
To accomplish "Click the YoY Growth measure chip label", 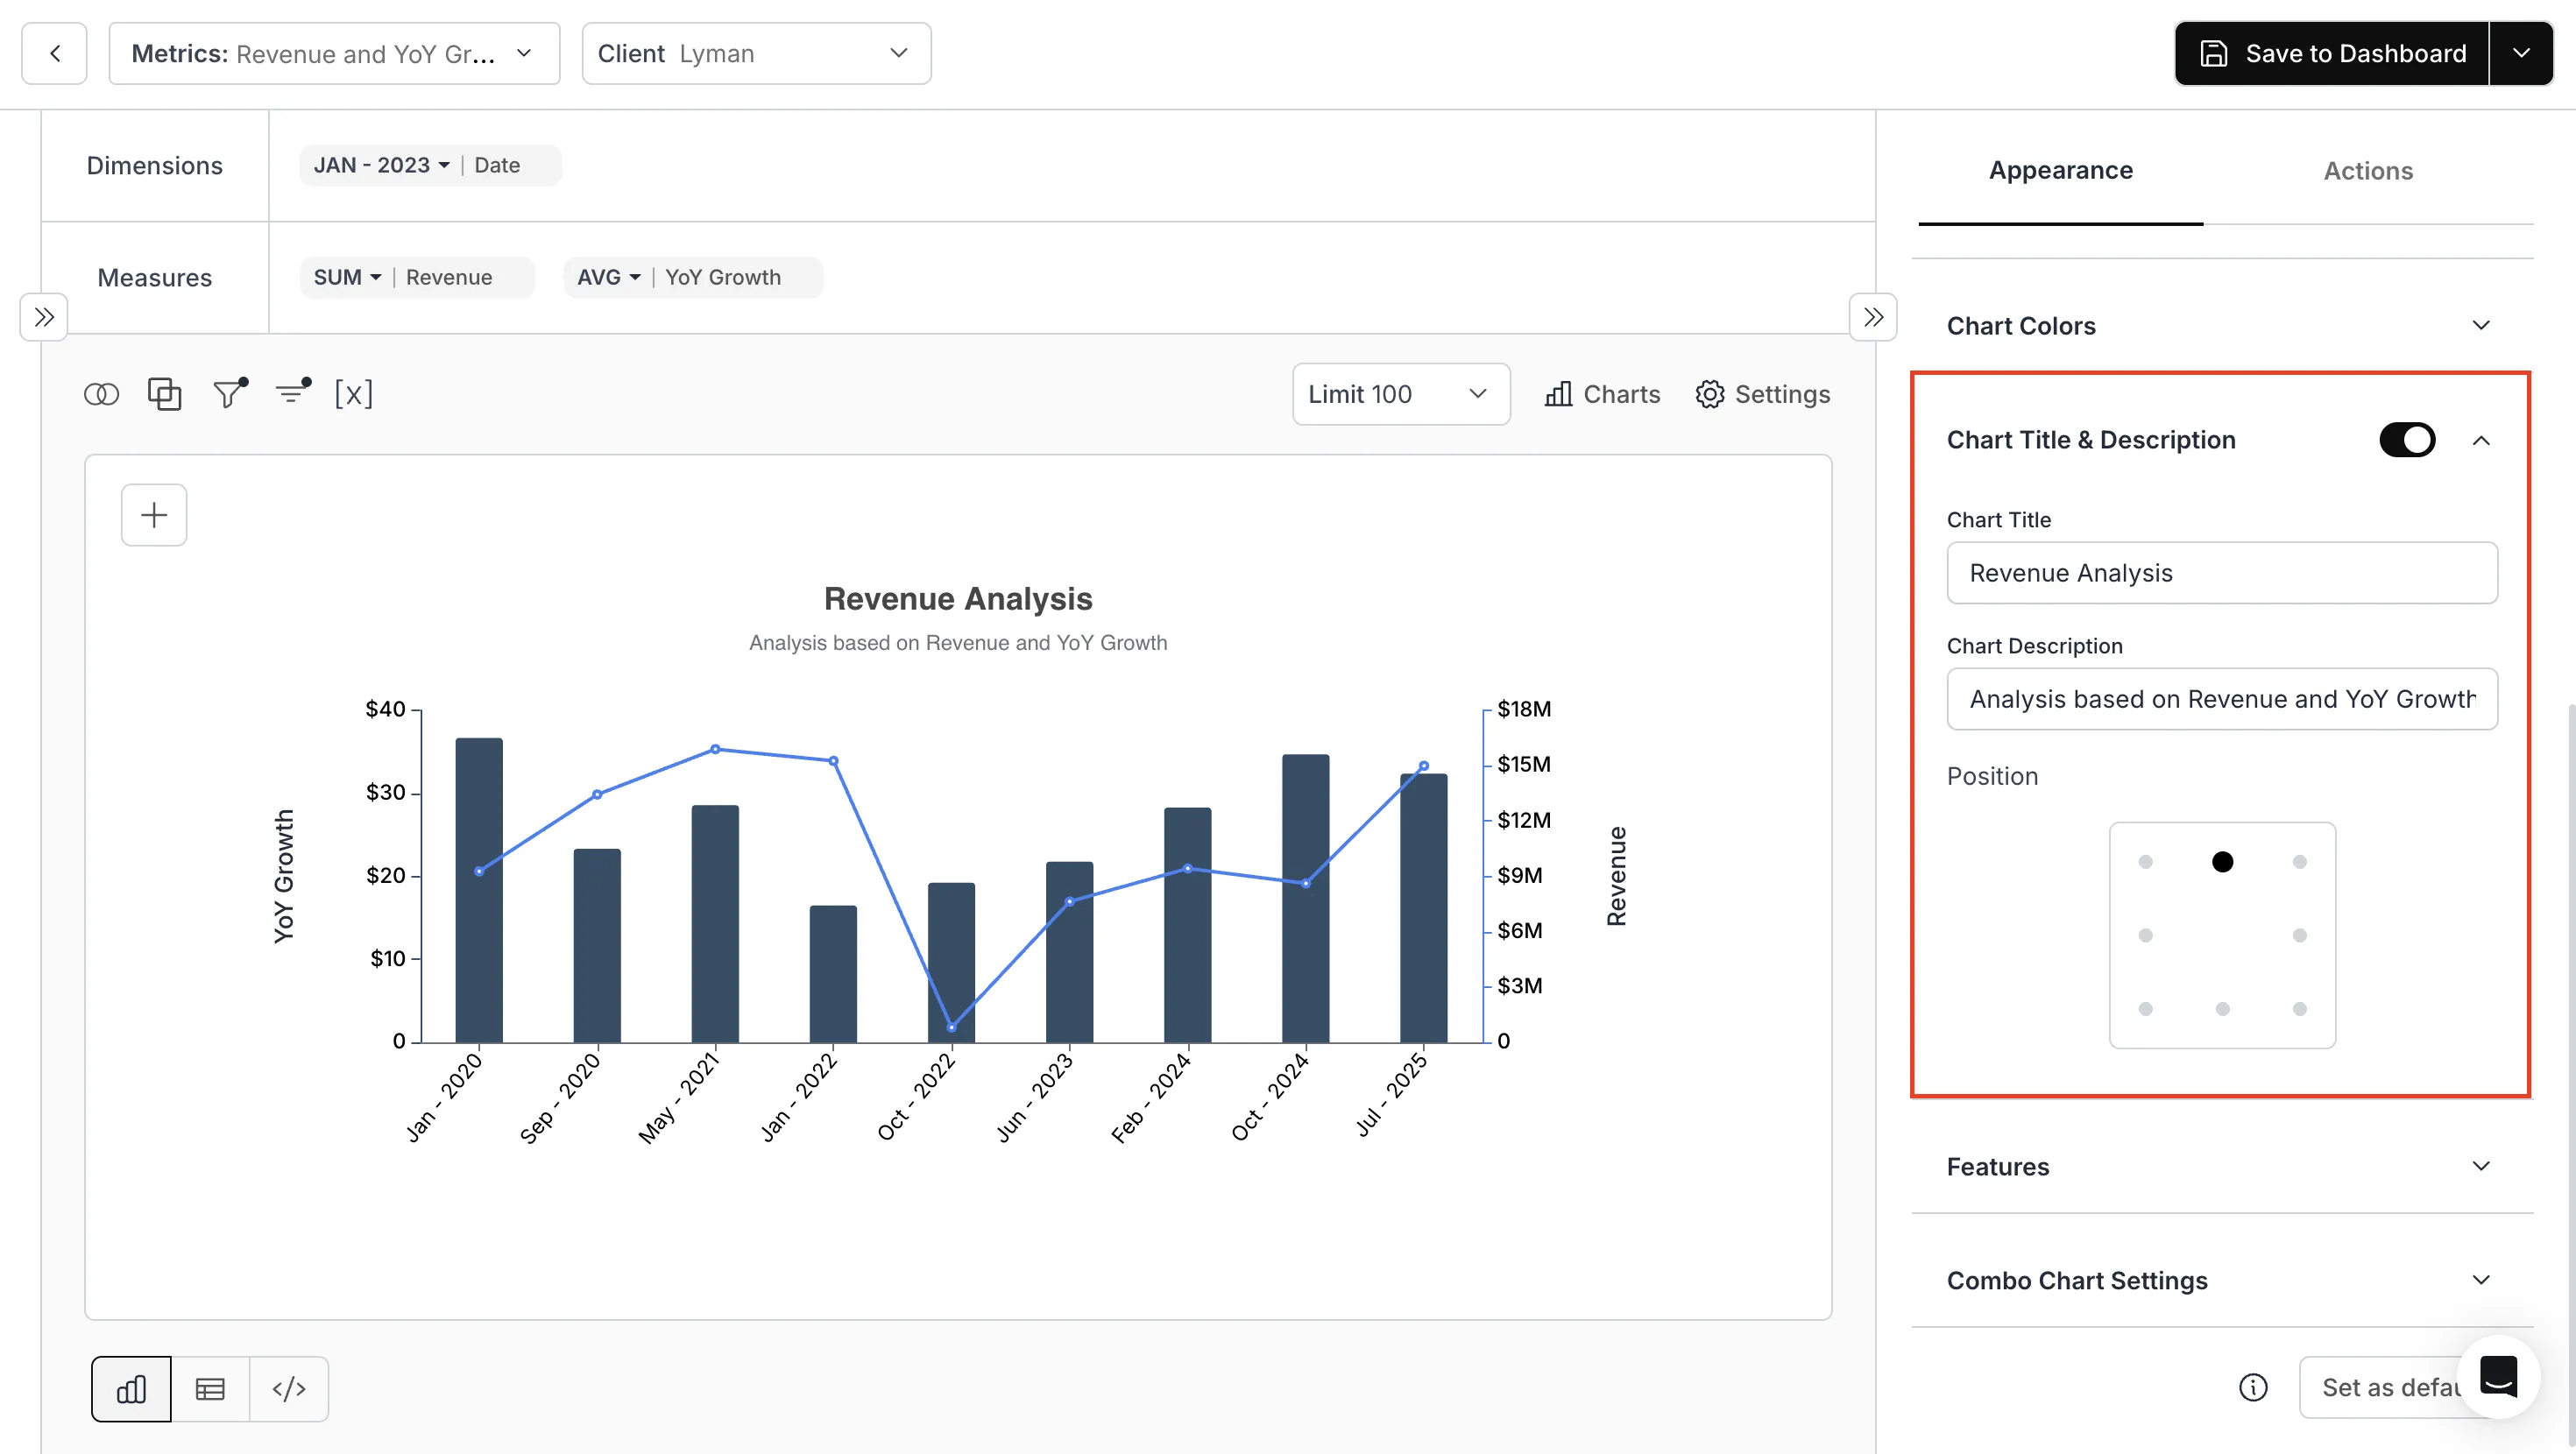I will (723, 277).
